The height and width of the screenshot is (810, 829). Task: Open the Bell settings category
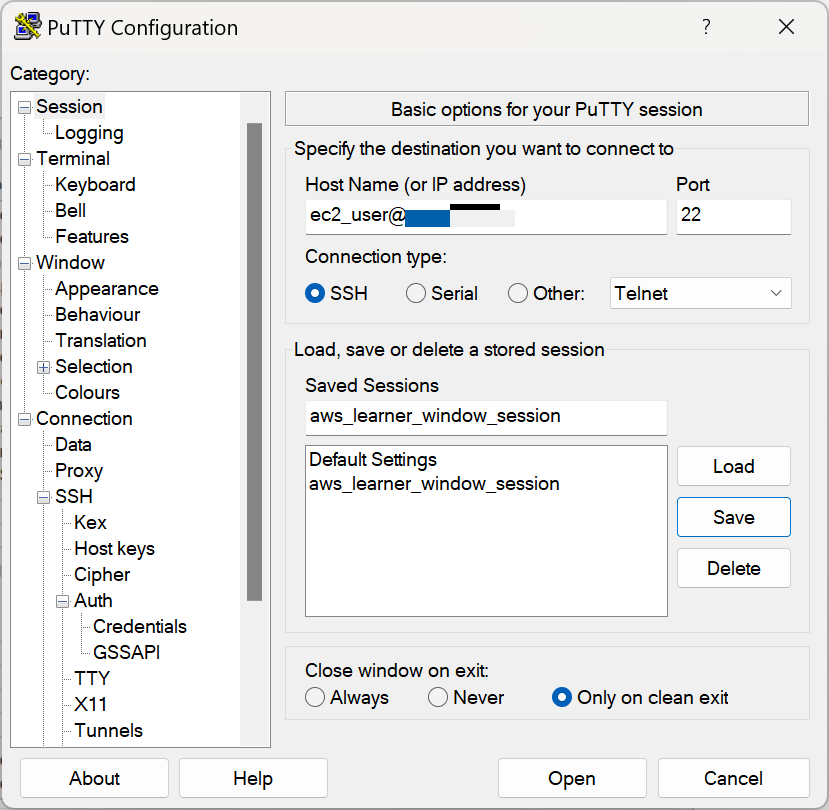70,210
